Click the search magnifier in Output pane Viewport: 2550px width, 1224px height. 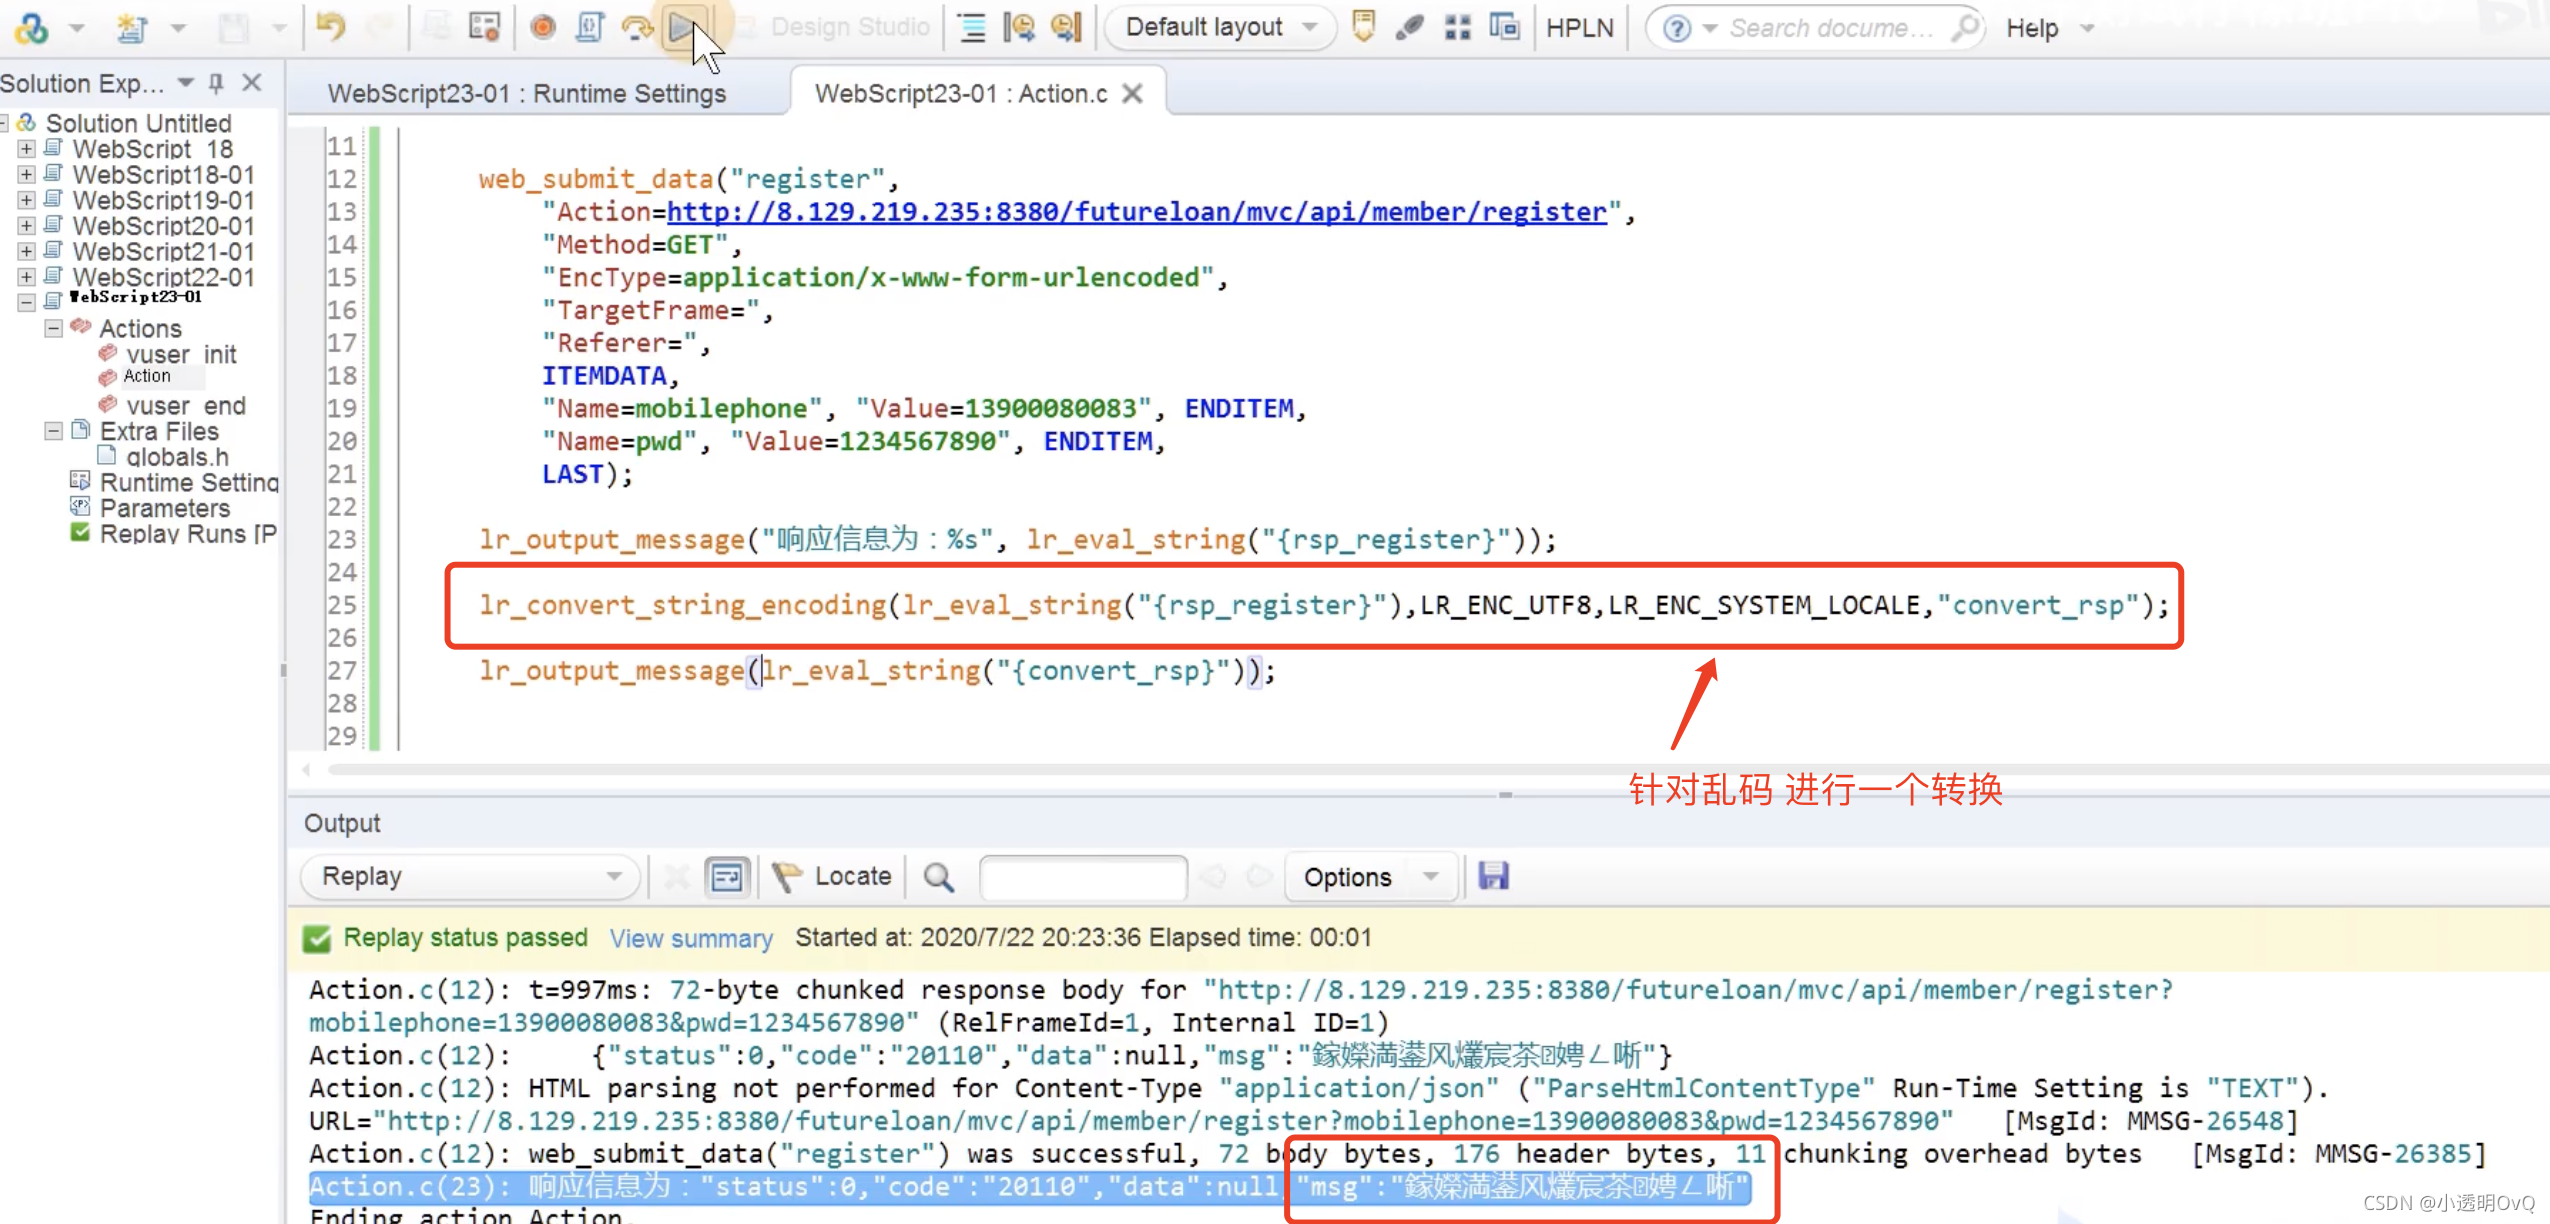click(x=938, y=877)
